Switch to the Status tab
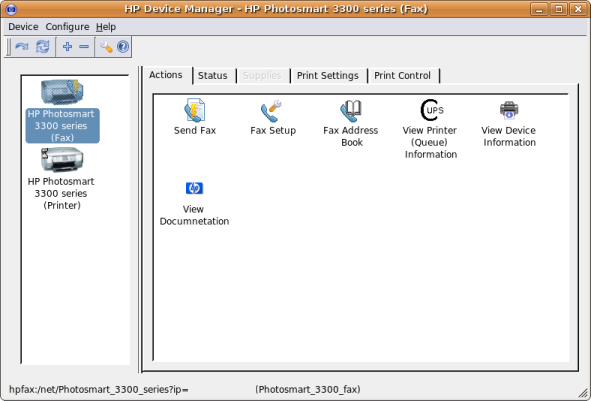The height and width of the screenshot is (401, 591). 213,76
